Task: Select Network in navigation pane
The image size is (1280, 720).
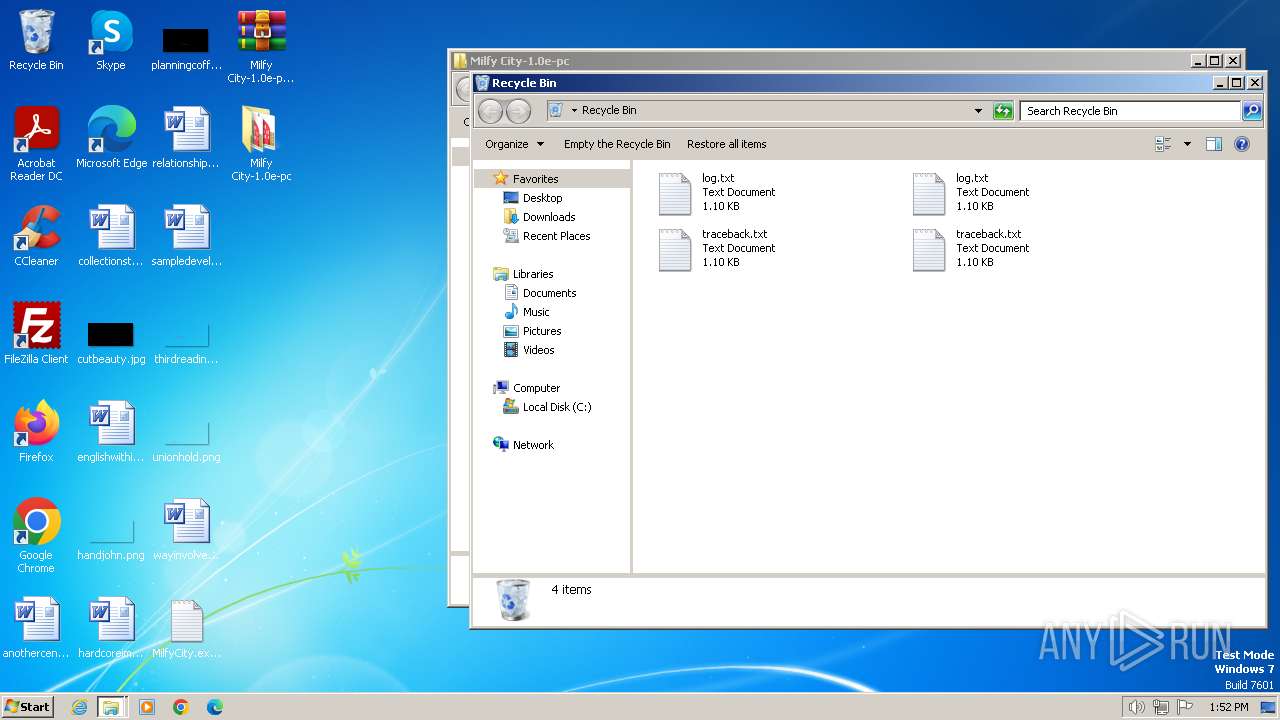Action: (533, 445)
